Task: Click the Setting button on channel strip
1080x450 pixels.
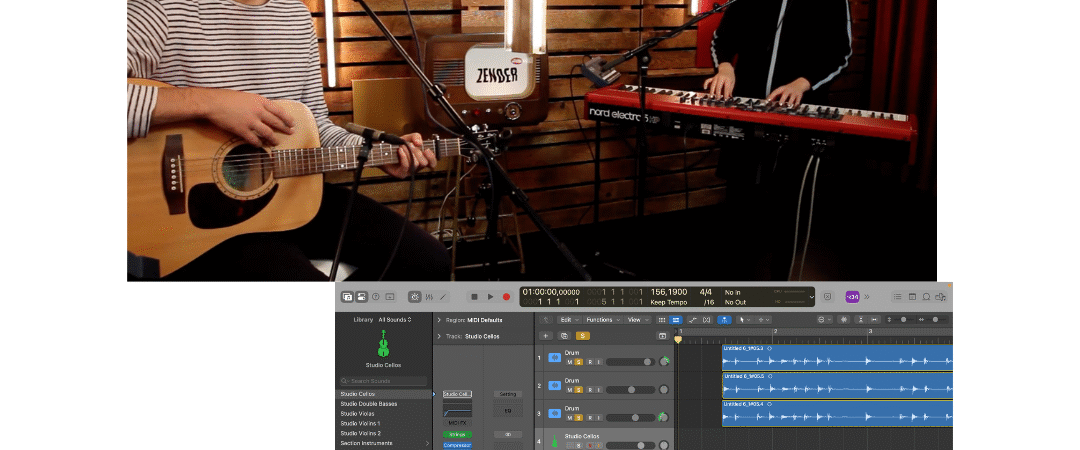Action: [508, 394]
